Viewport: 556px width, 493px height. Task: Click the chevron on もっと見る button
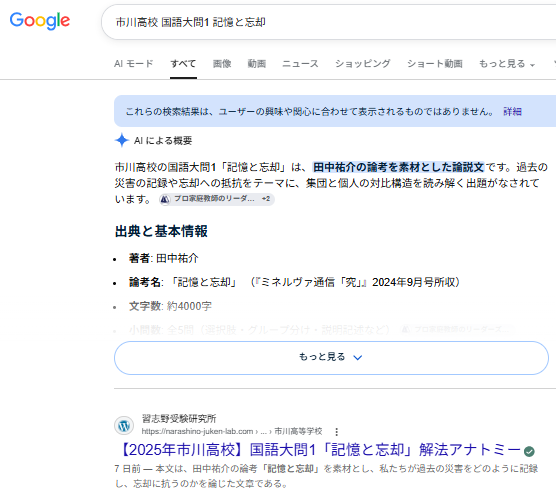coord(358,358)
